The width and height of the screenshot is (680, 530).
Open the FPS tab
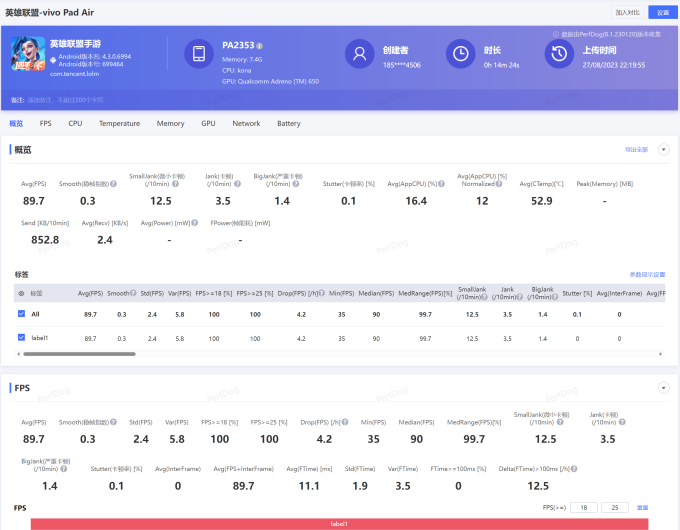pyautogui.click(x=46, y=124)
